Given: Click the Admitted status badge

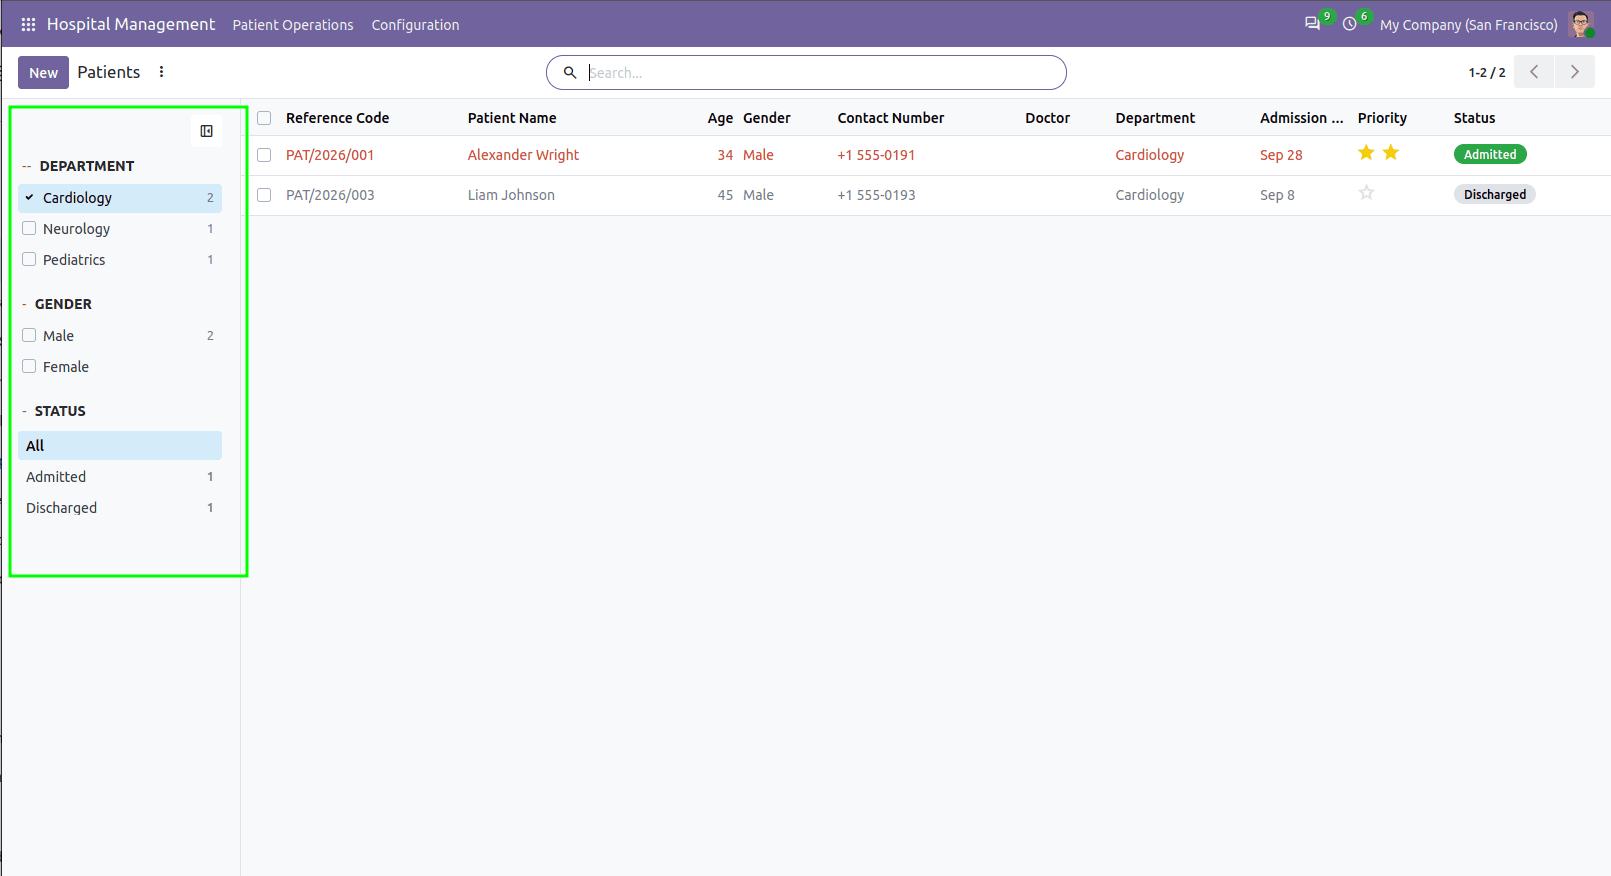Looking at the screenshot, I should coord(1490,154).
